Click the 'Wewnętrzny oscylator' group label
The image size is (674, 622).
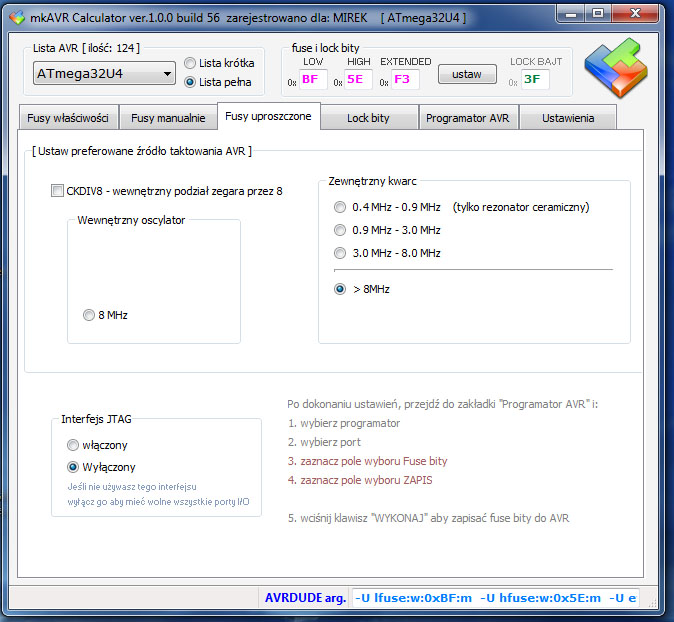tap(131, 220)
